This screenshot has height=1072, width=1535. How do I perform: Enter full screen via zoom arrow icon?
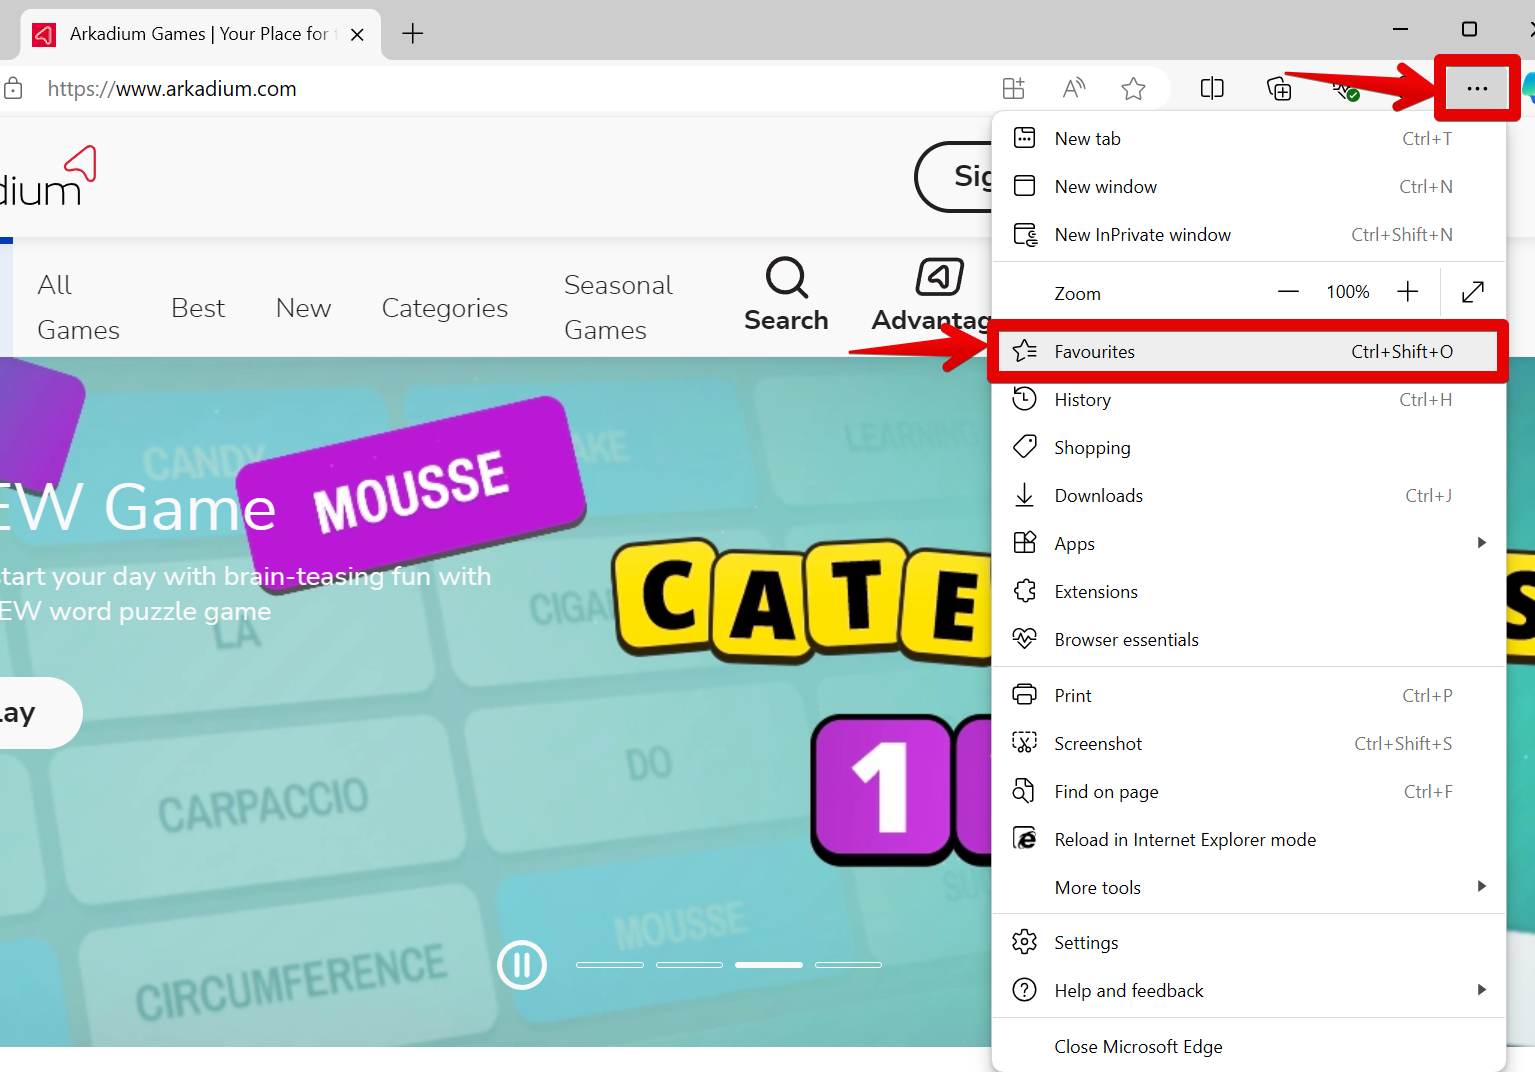(x=1473, y=292)
